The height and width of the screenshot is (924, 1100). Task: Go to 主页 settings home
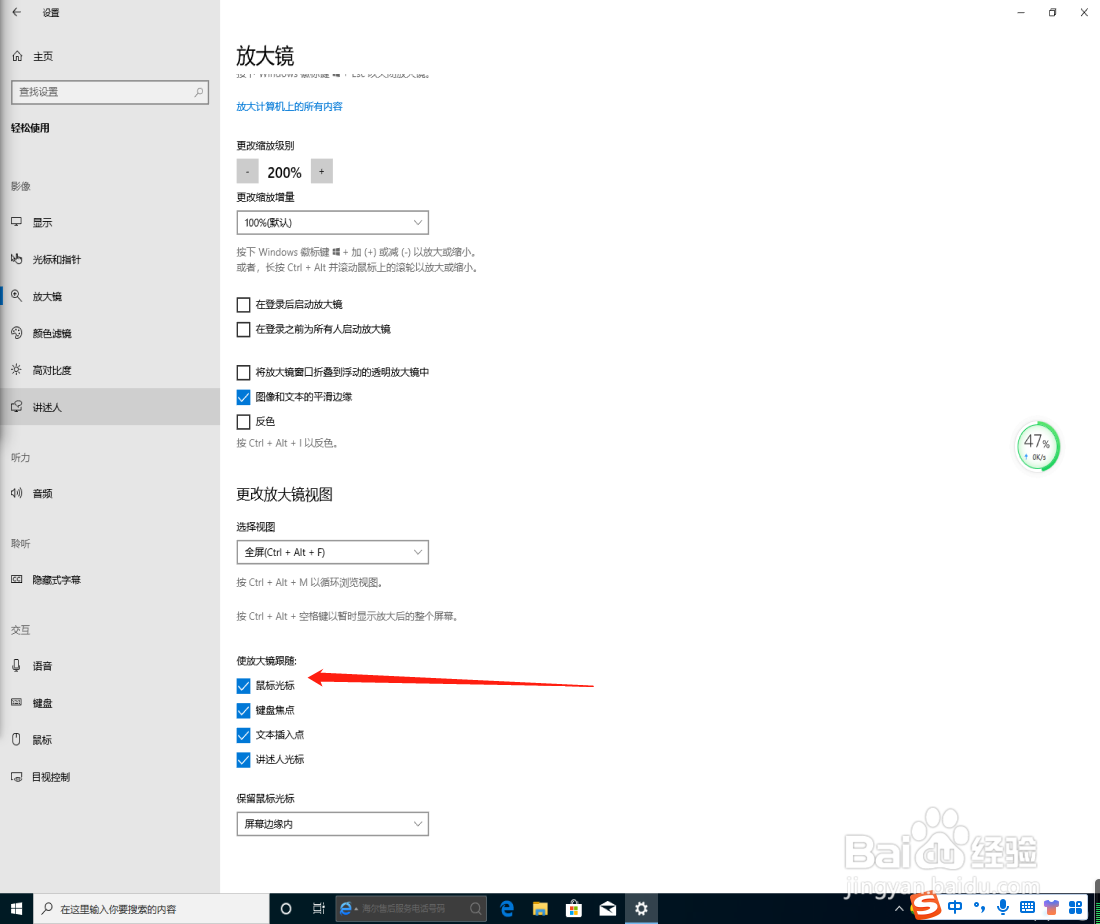point(110,56)
